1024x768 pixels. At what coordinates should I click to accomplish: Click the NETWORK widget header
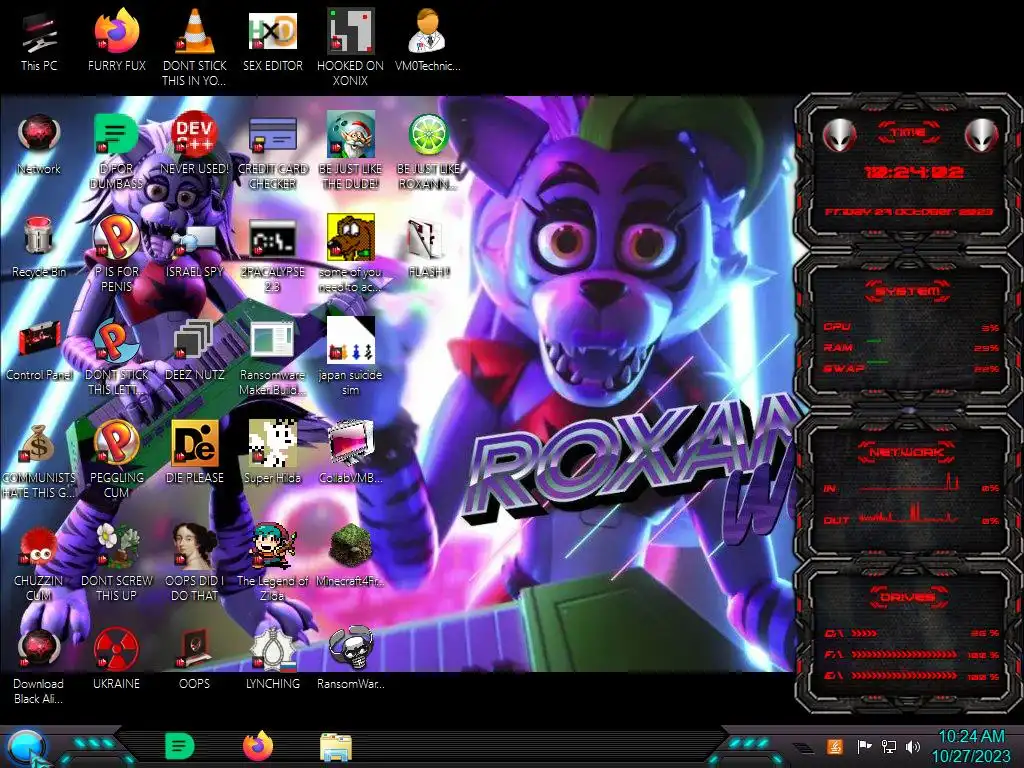[x=907, y=452]
